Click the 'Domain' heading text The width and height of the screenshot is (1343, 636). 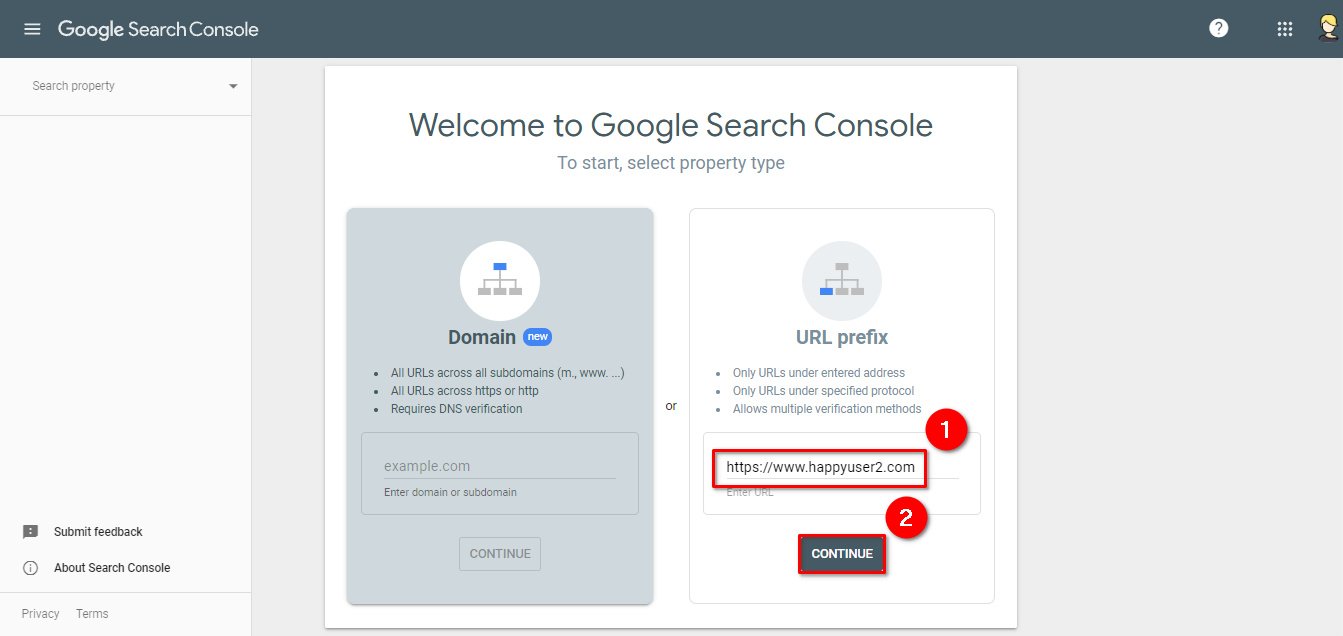(482, 337)
